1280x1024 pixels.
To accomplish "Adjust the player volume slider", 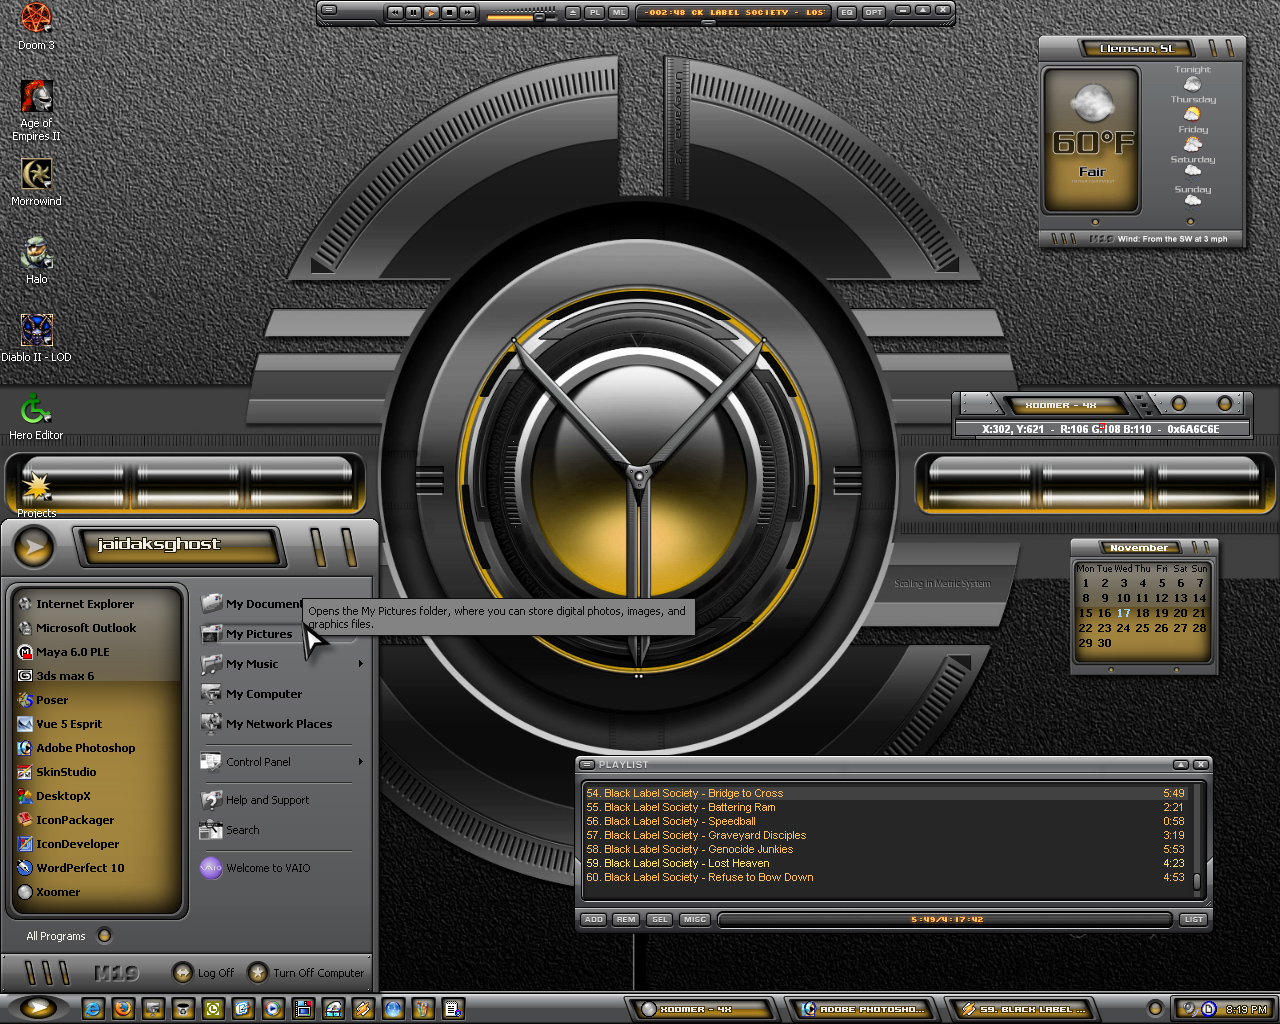I will (x=522, y=16).
